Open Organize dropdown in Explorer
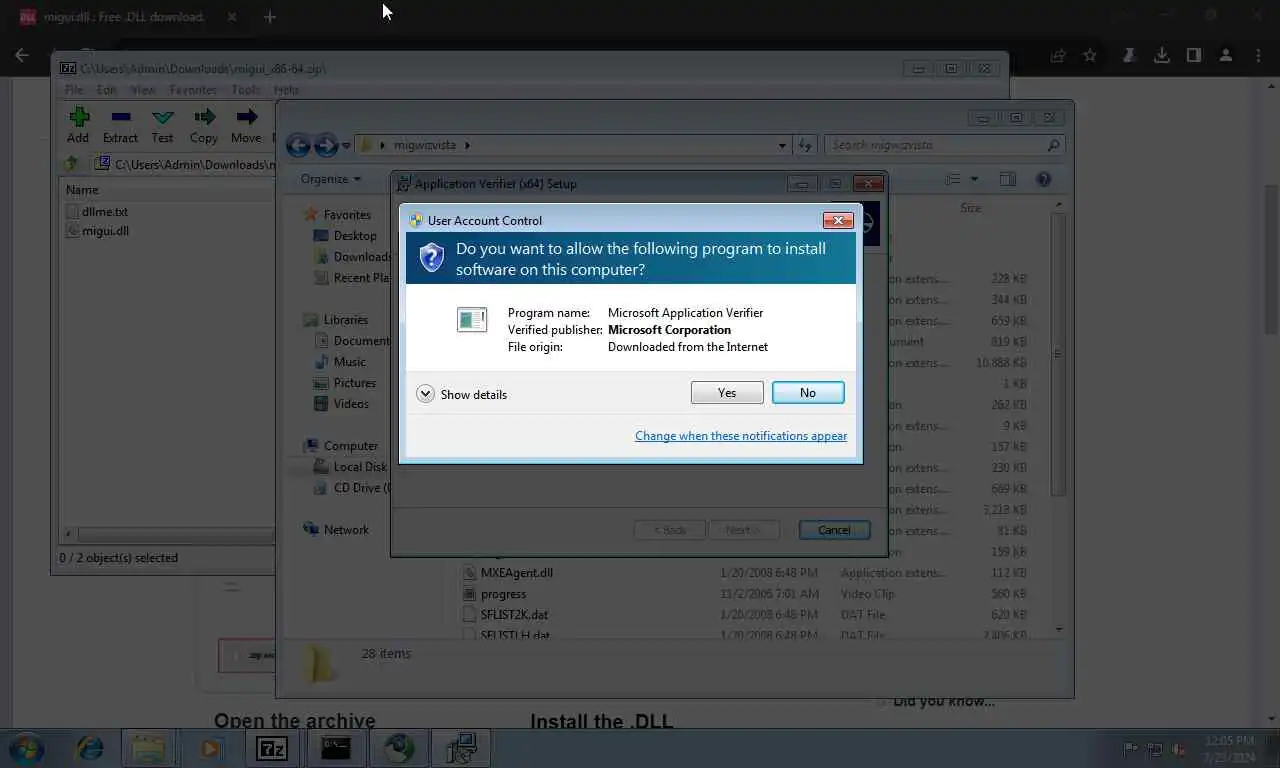 [331, 179]
